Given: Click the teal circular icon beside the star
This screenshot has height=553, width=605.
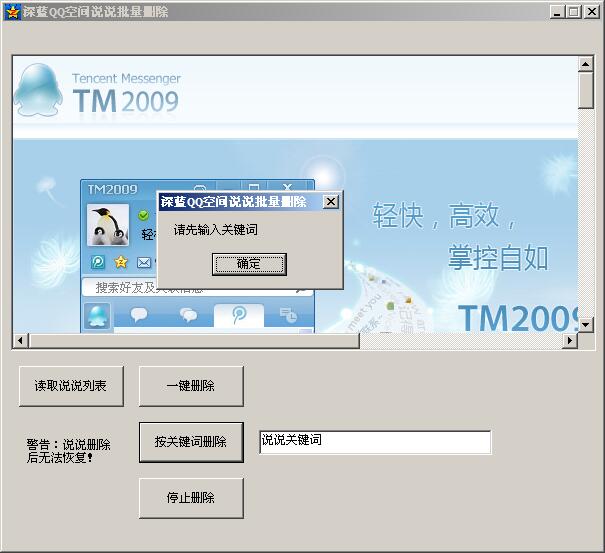Looking at the screenshot, I should pos(98,262).
